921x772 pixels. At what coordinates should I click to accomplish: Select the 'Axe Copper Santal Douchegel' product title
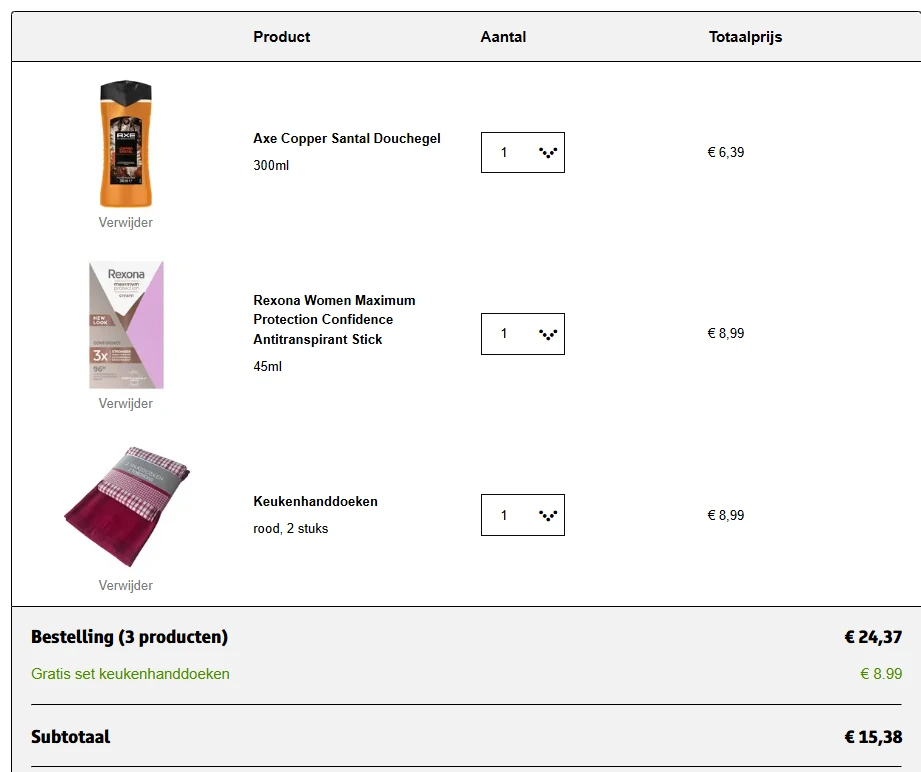[x=346, y=138]
